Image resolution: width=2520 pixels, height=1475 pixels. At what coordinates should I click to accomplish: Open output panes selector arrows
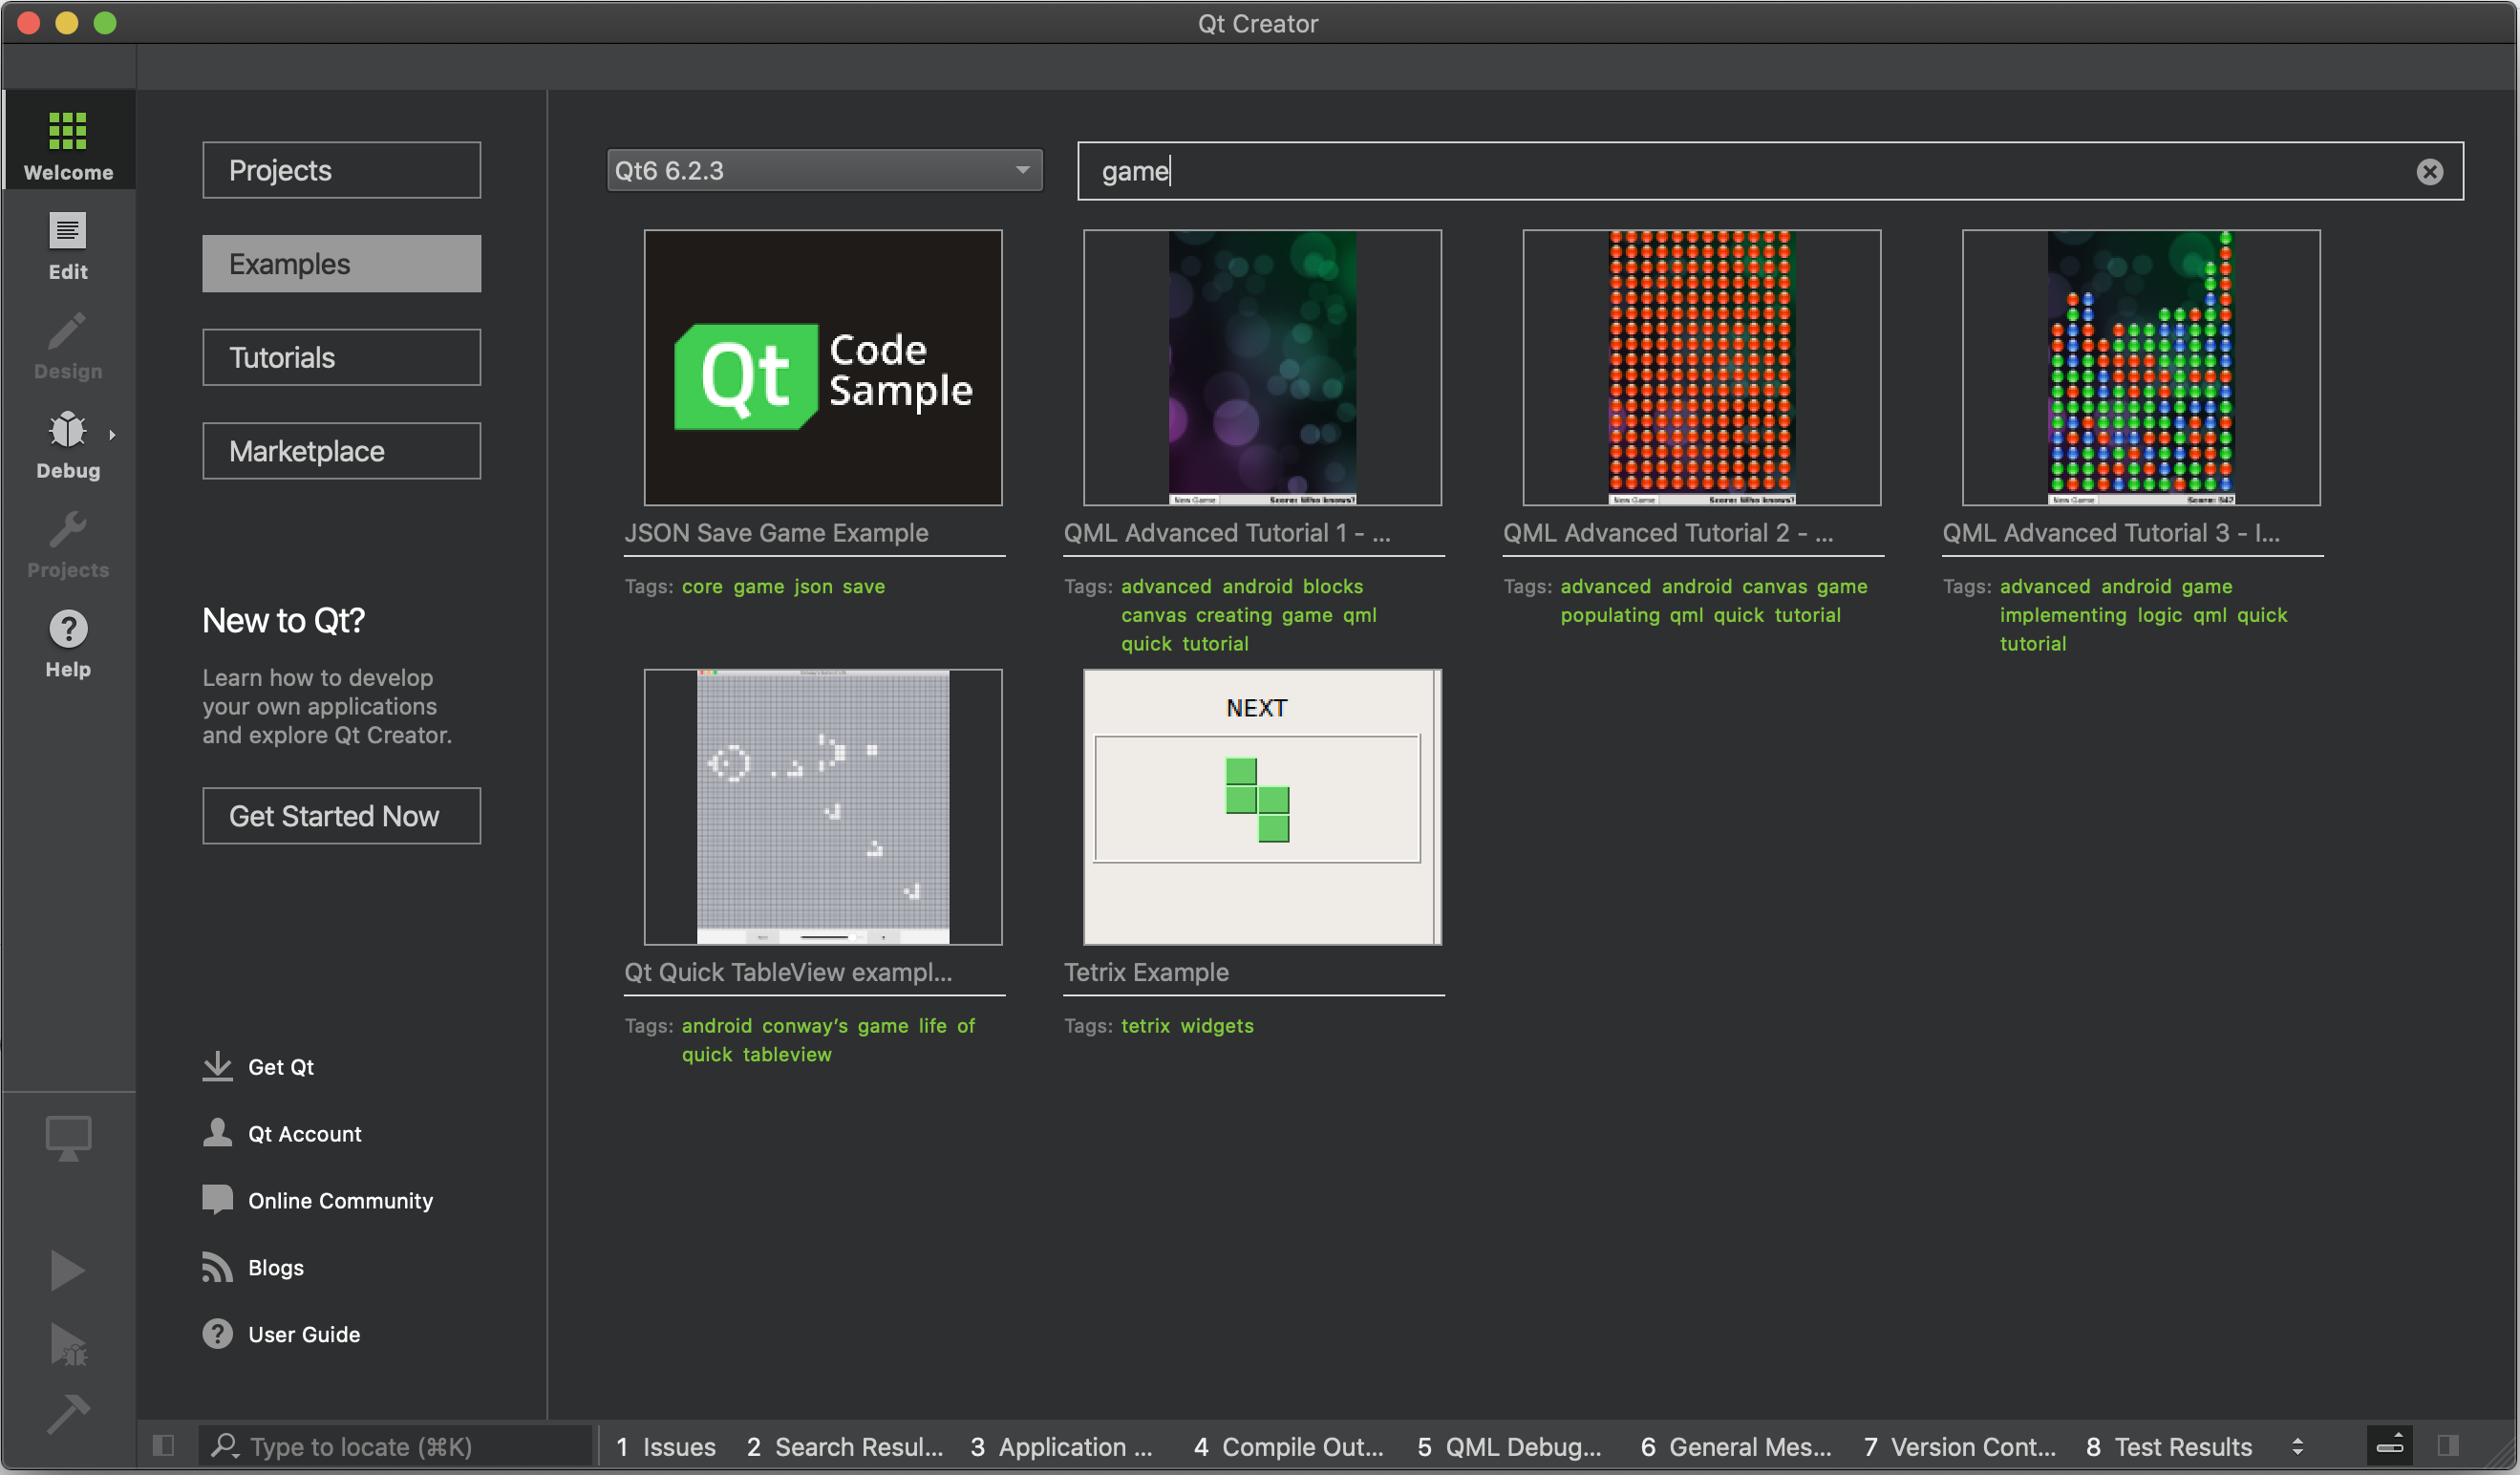click(2296, 1447)
